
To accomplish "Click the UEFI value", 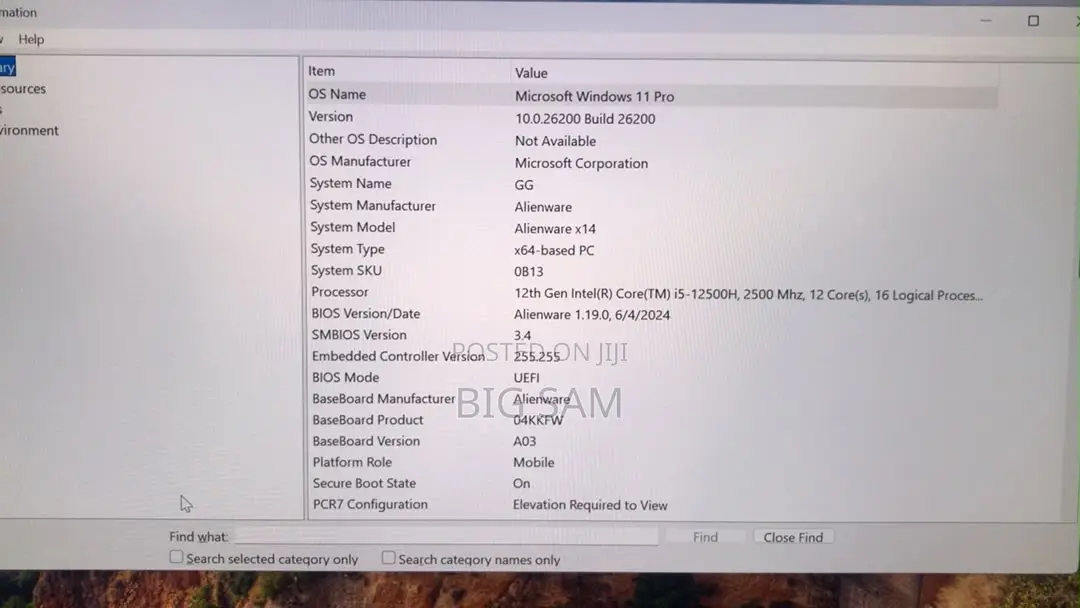I will click(x=526, y=378).
